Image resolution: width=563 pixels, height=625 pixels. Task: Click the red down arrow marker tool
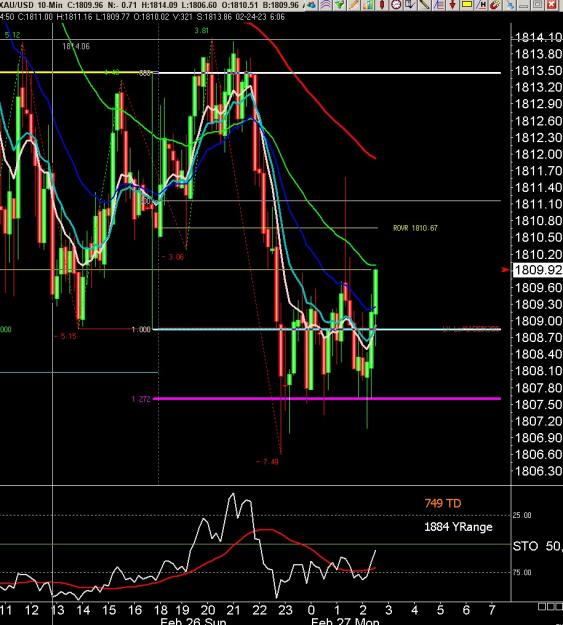(452, 4)
